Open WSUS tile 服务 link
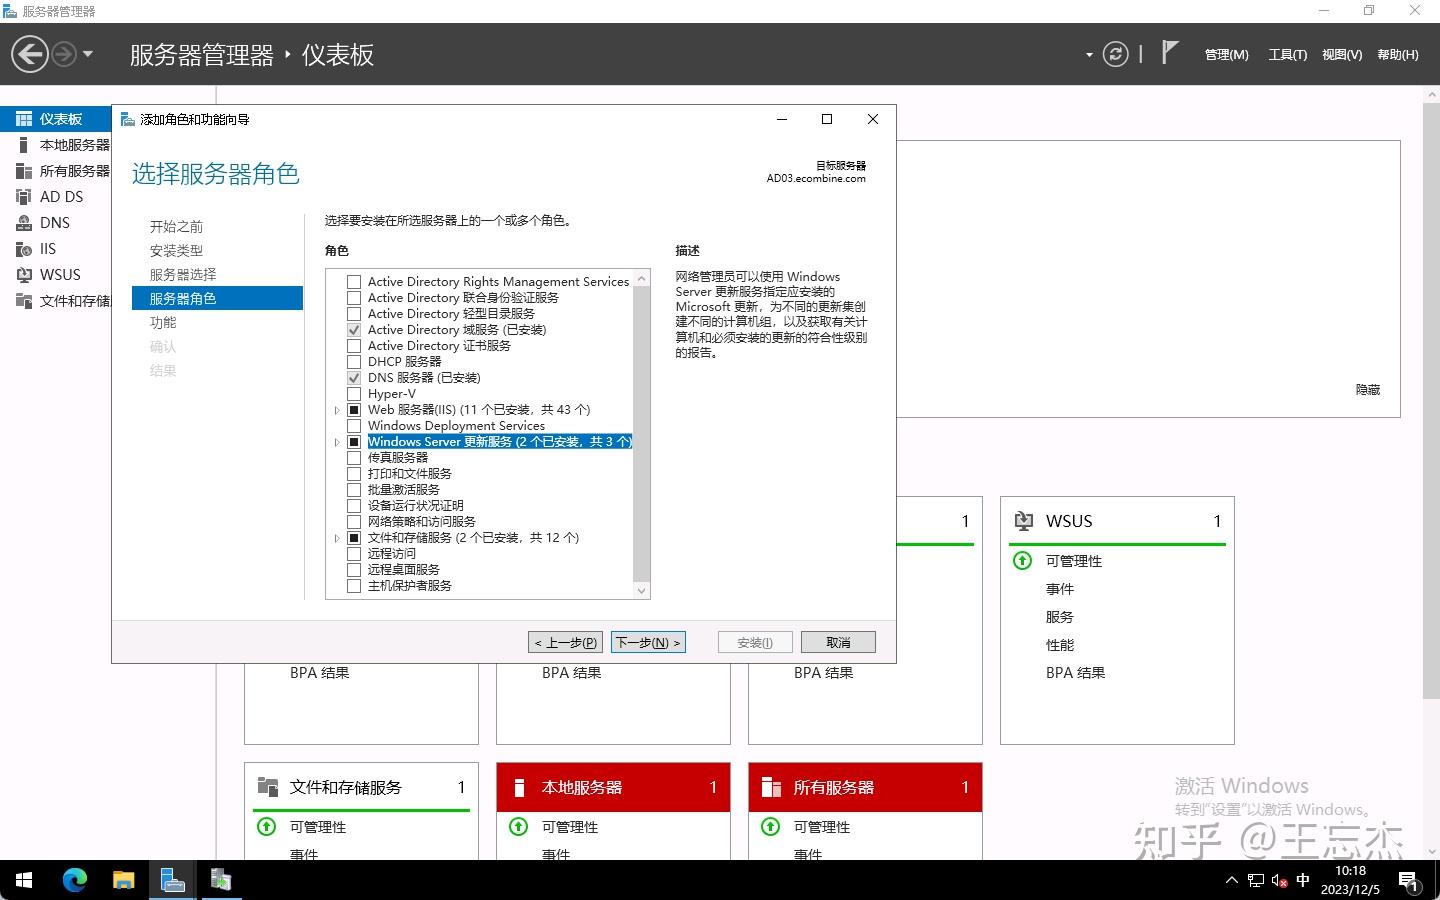Image resolution: width=1440 pixels, height=900 pixels. 1060,617
